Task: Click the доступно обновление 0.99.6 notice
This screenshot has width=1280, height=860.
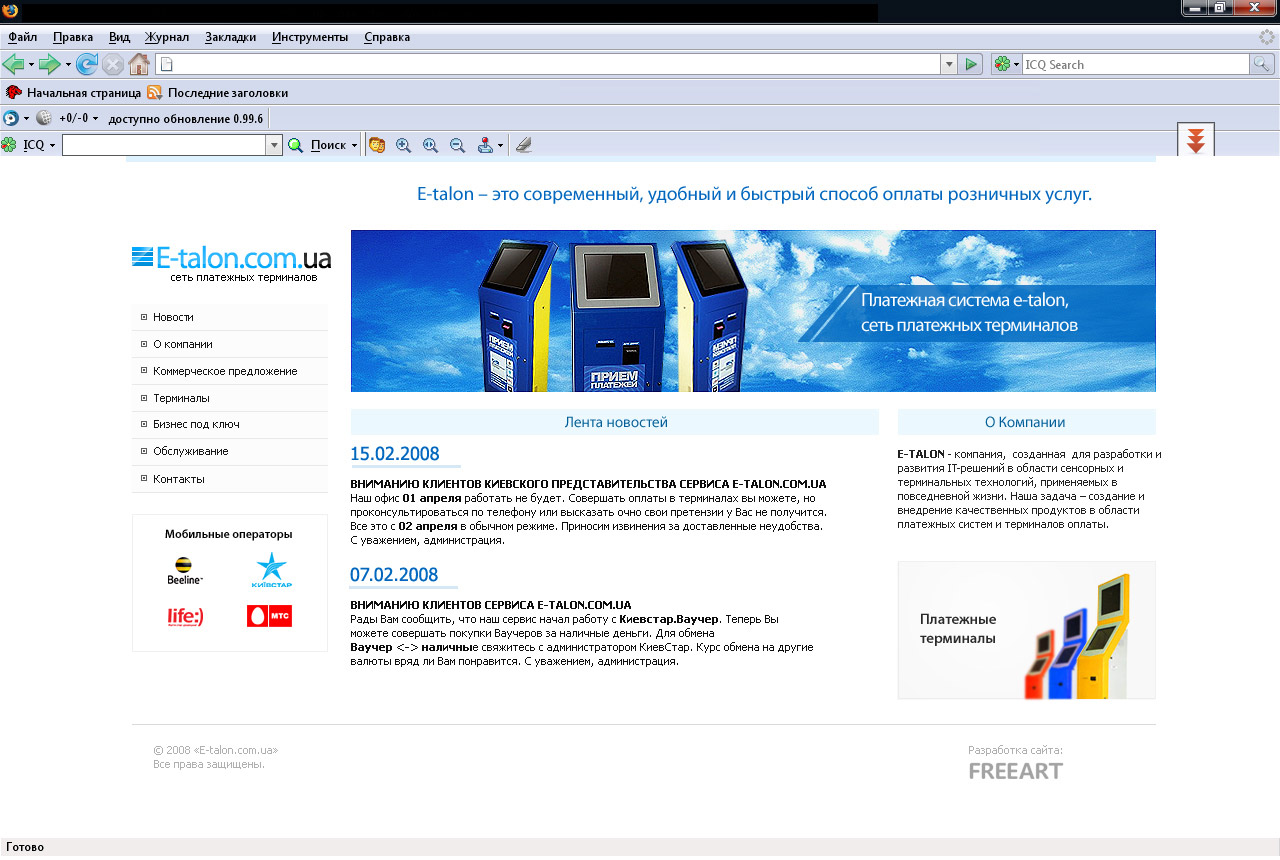Action: (x=185, y=119)
